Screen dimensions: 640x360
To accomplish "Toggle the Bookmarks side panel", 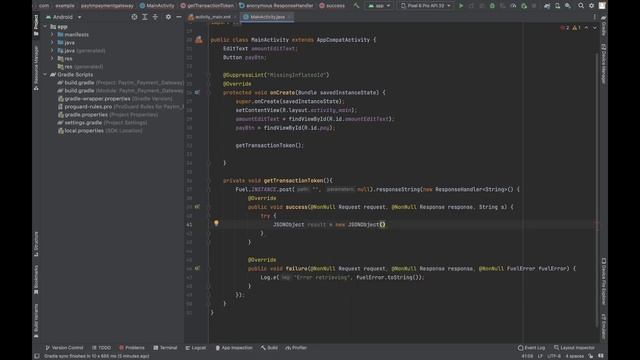I will 36,280.
